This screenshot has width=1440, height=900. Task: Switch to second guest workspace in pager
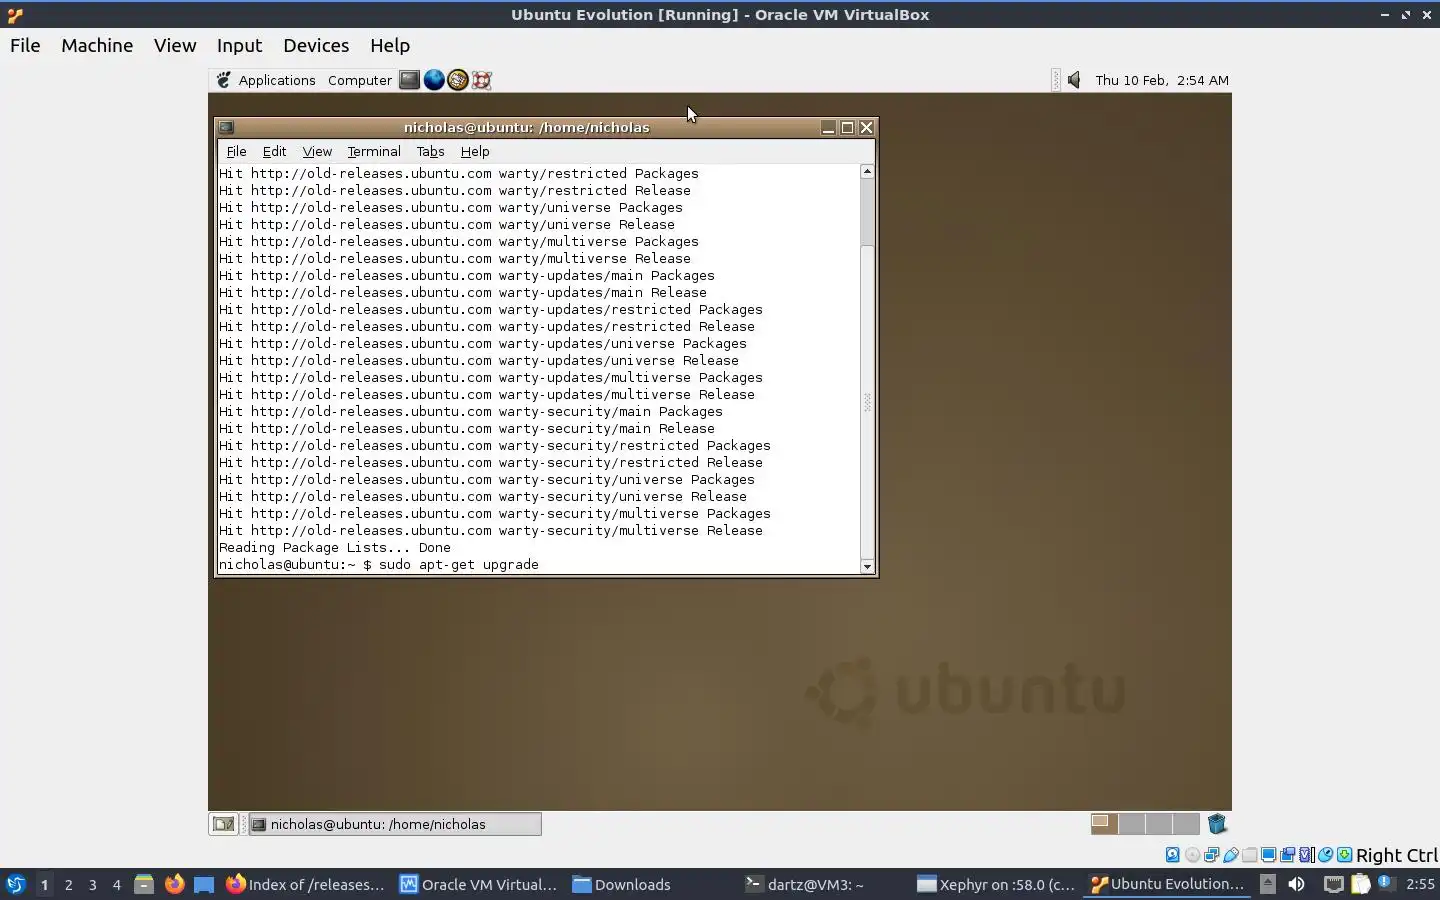(1132, 824)
